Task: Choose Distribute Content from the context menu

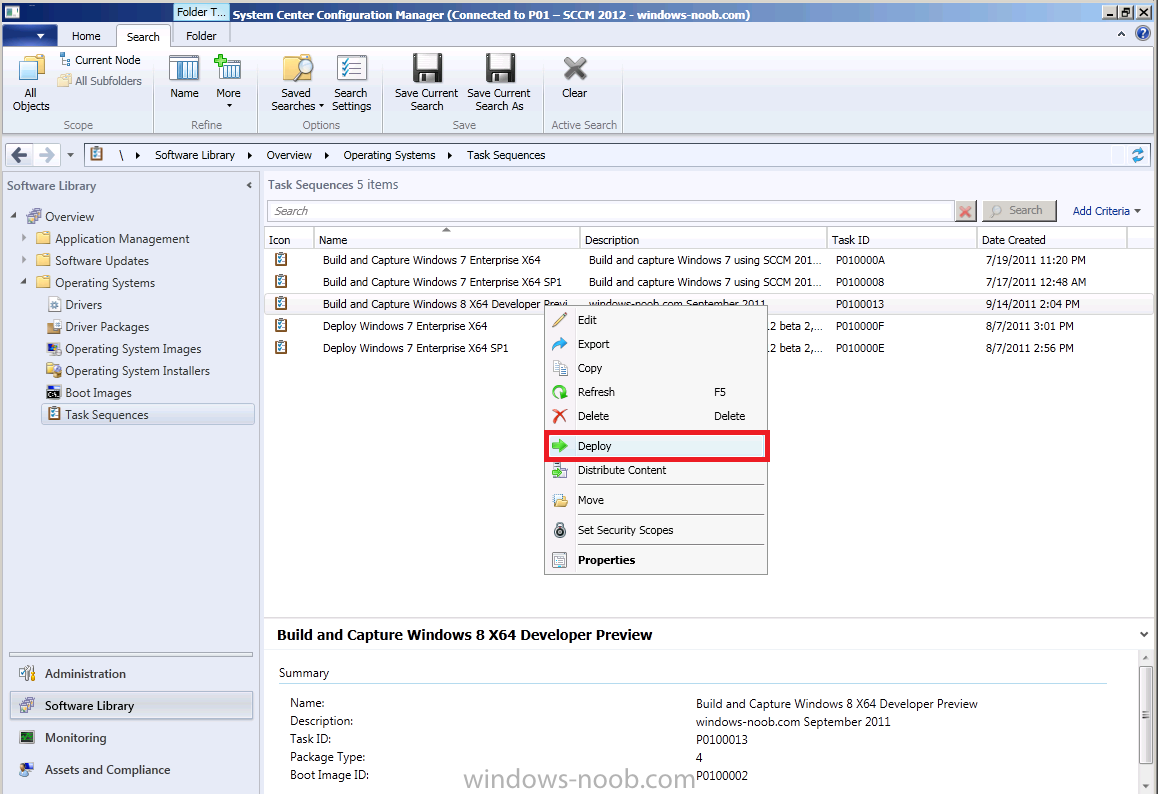Action: [656, 470]
